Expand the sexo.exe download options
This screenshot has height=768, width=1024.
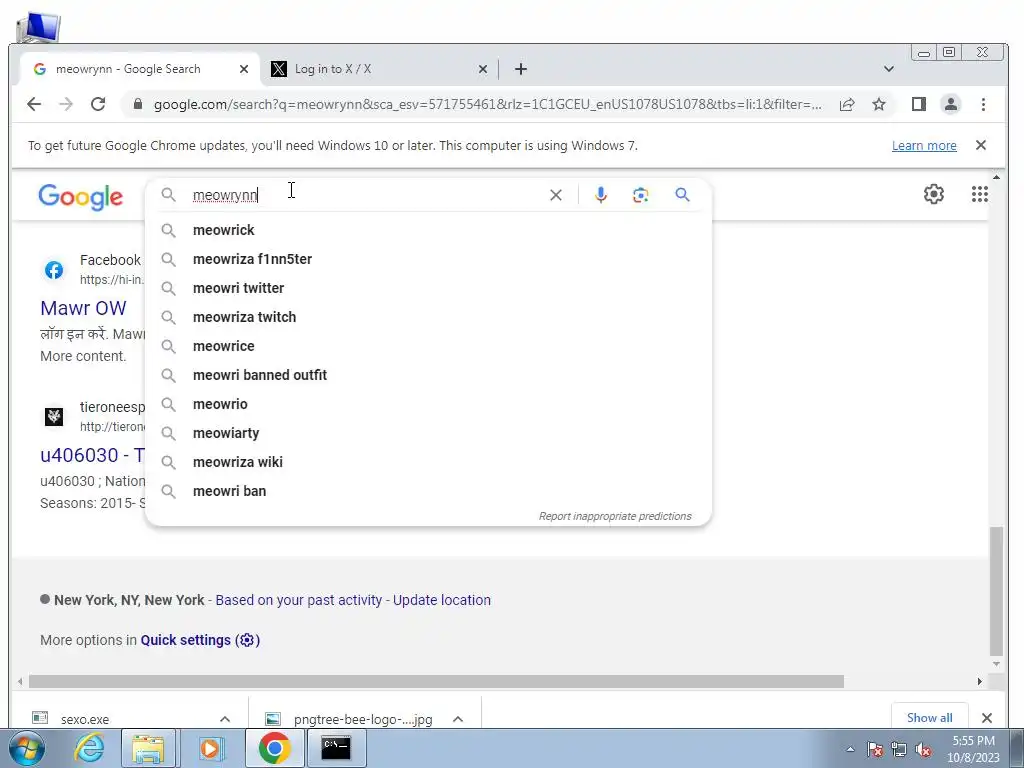coord(225,719)
